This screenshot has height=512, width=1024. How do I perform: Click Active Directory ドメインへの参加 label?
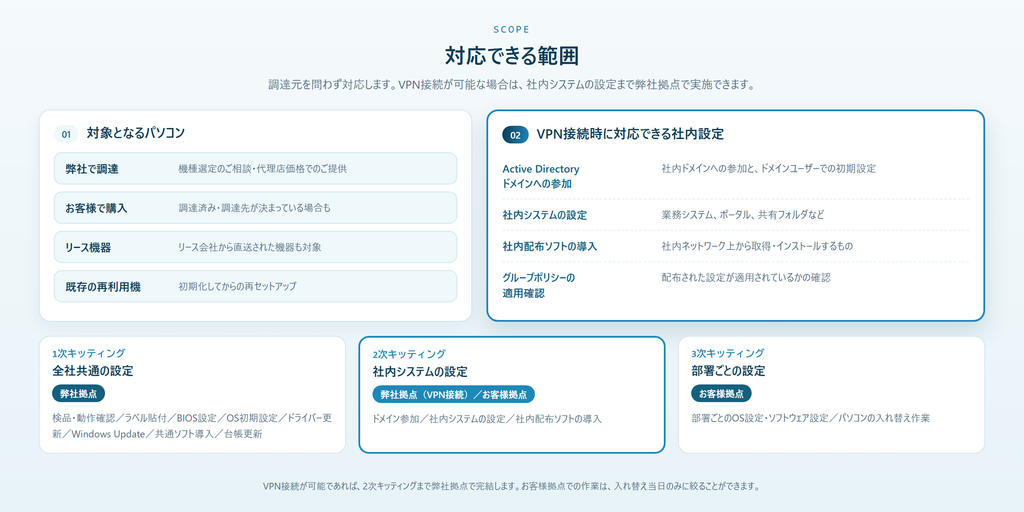click(541, 176)
